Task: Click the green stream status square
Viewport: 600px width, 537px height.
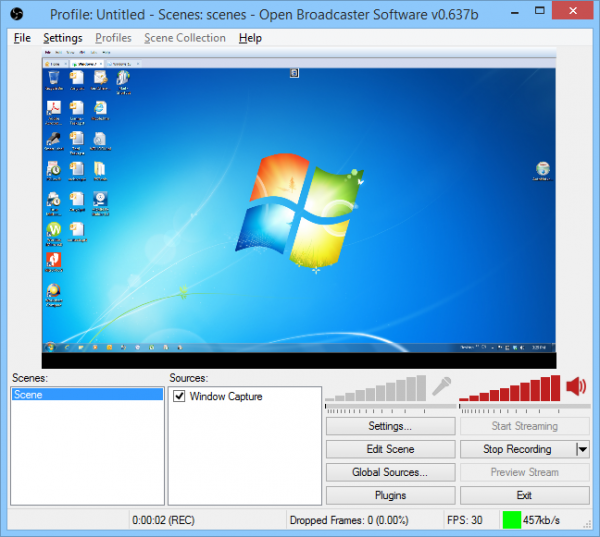Action: click(x=512, y=520)
